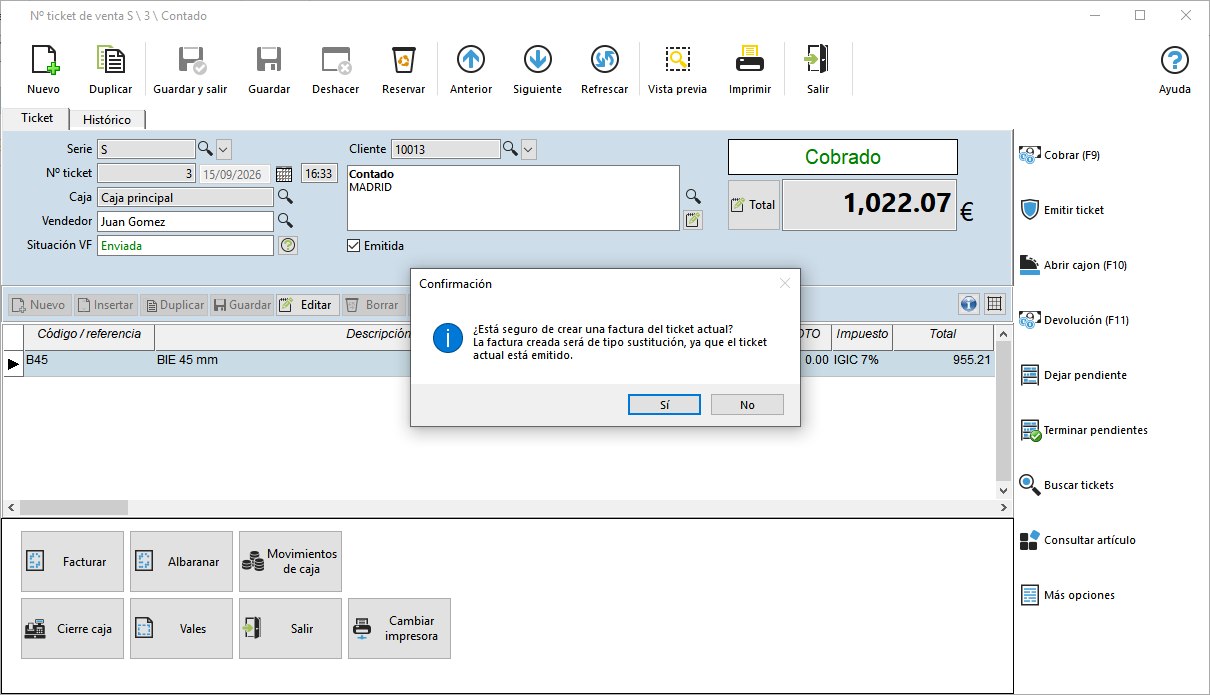Screen dimensions: 1210x695
Task: Select the B45 article row in the table
Action: click(x=500, y=363)
